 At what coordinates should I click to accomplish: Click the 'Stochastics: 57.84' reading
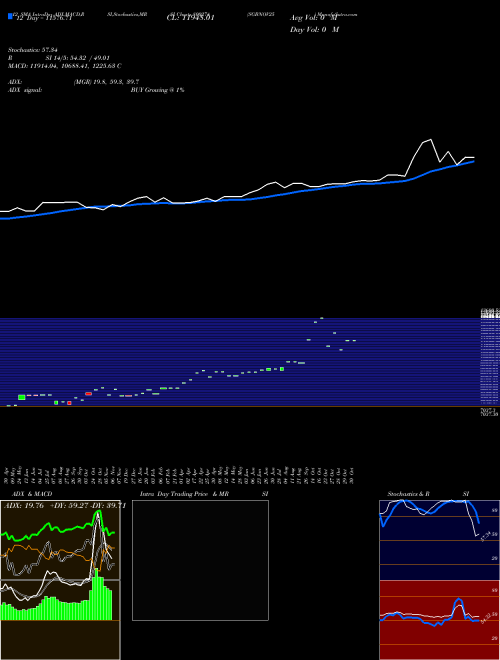click(x=32, y=50)
